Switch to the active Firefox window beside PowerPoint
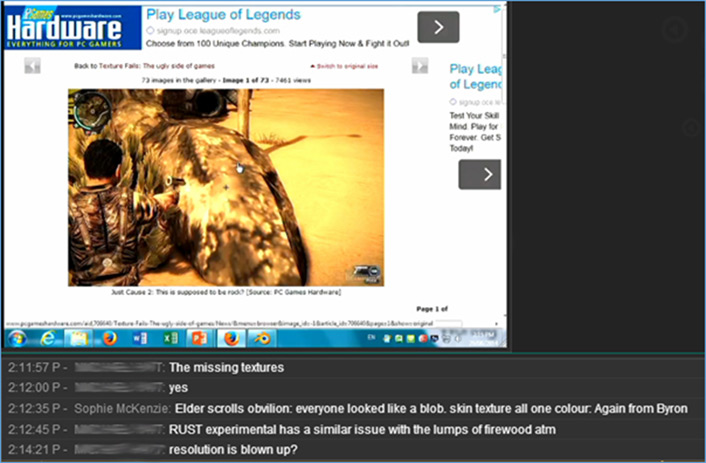This screenshot has width=706, height=463. pos(231,338)
